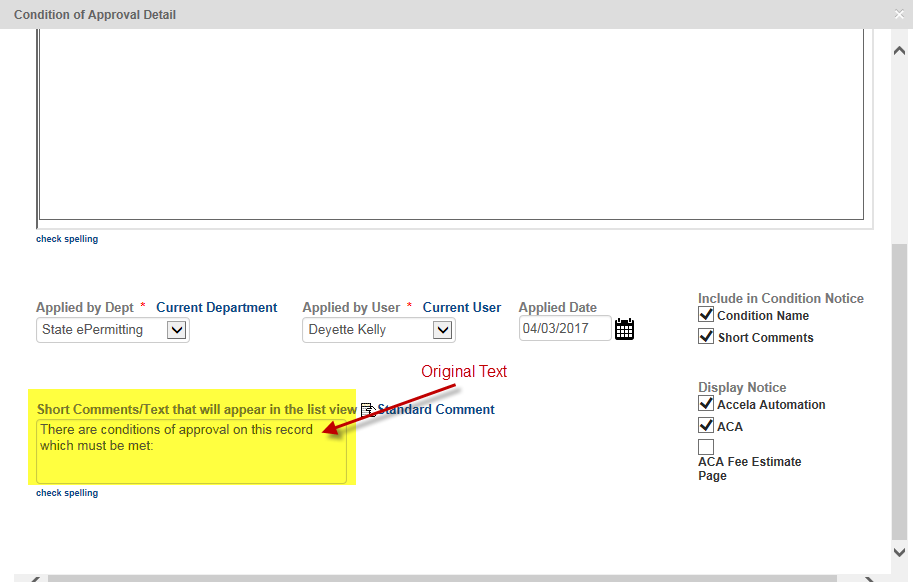The image size is (913, 582).
Task: Click the scroll up arrow on vertical scrollbar
Action: pos(900,50)
